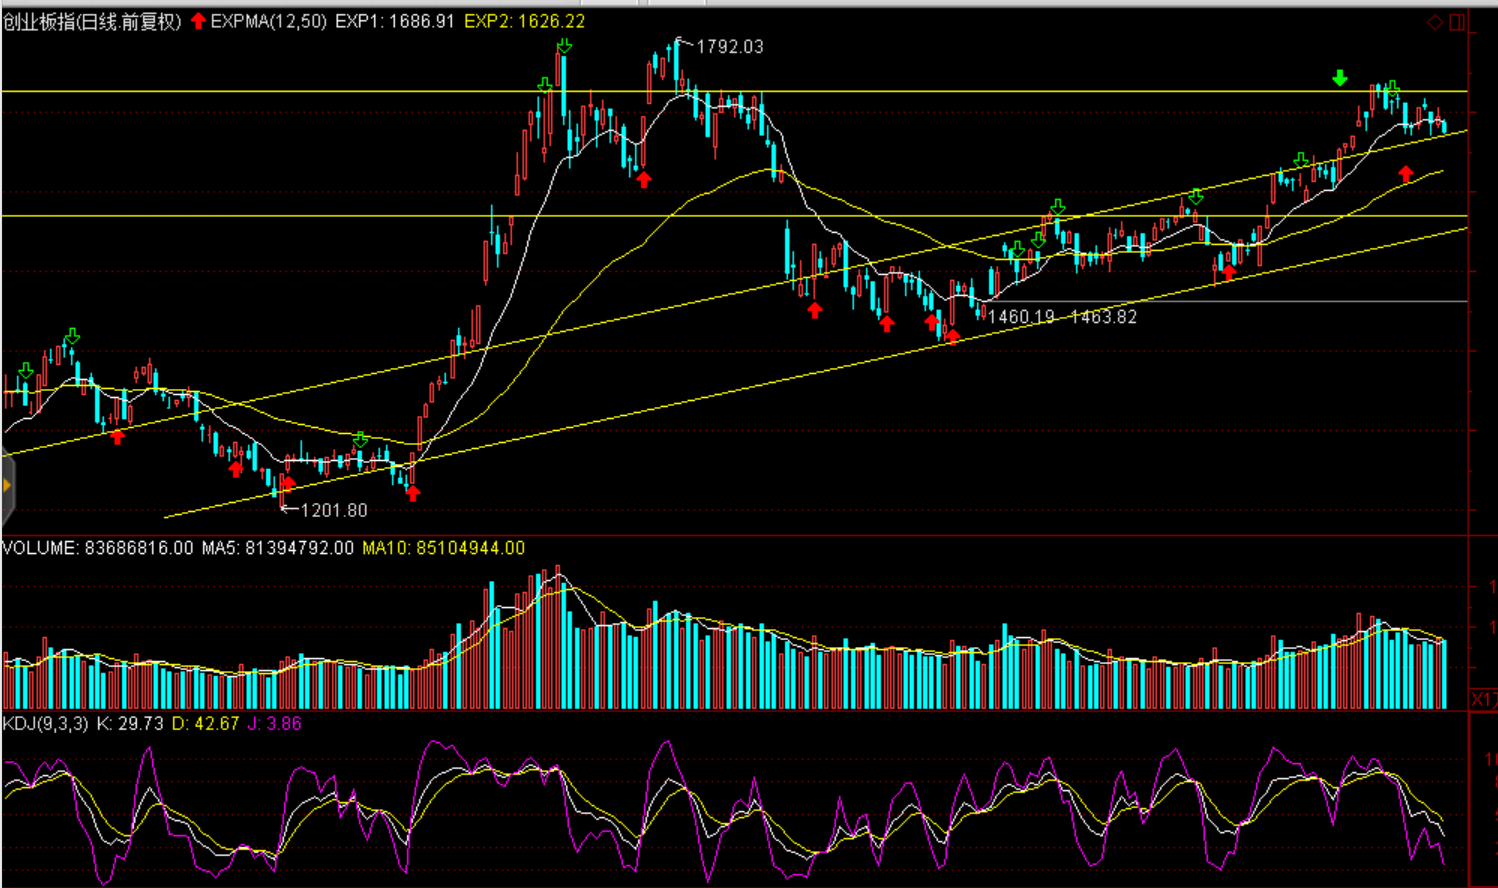Click the MA10 volume average label

pos(443,548)
